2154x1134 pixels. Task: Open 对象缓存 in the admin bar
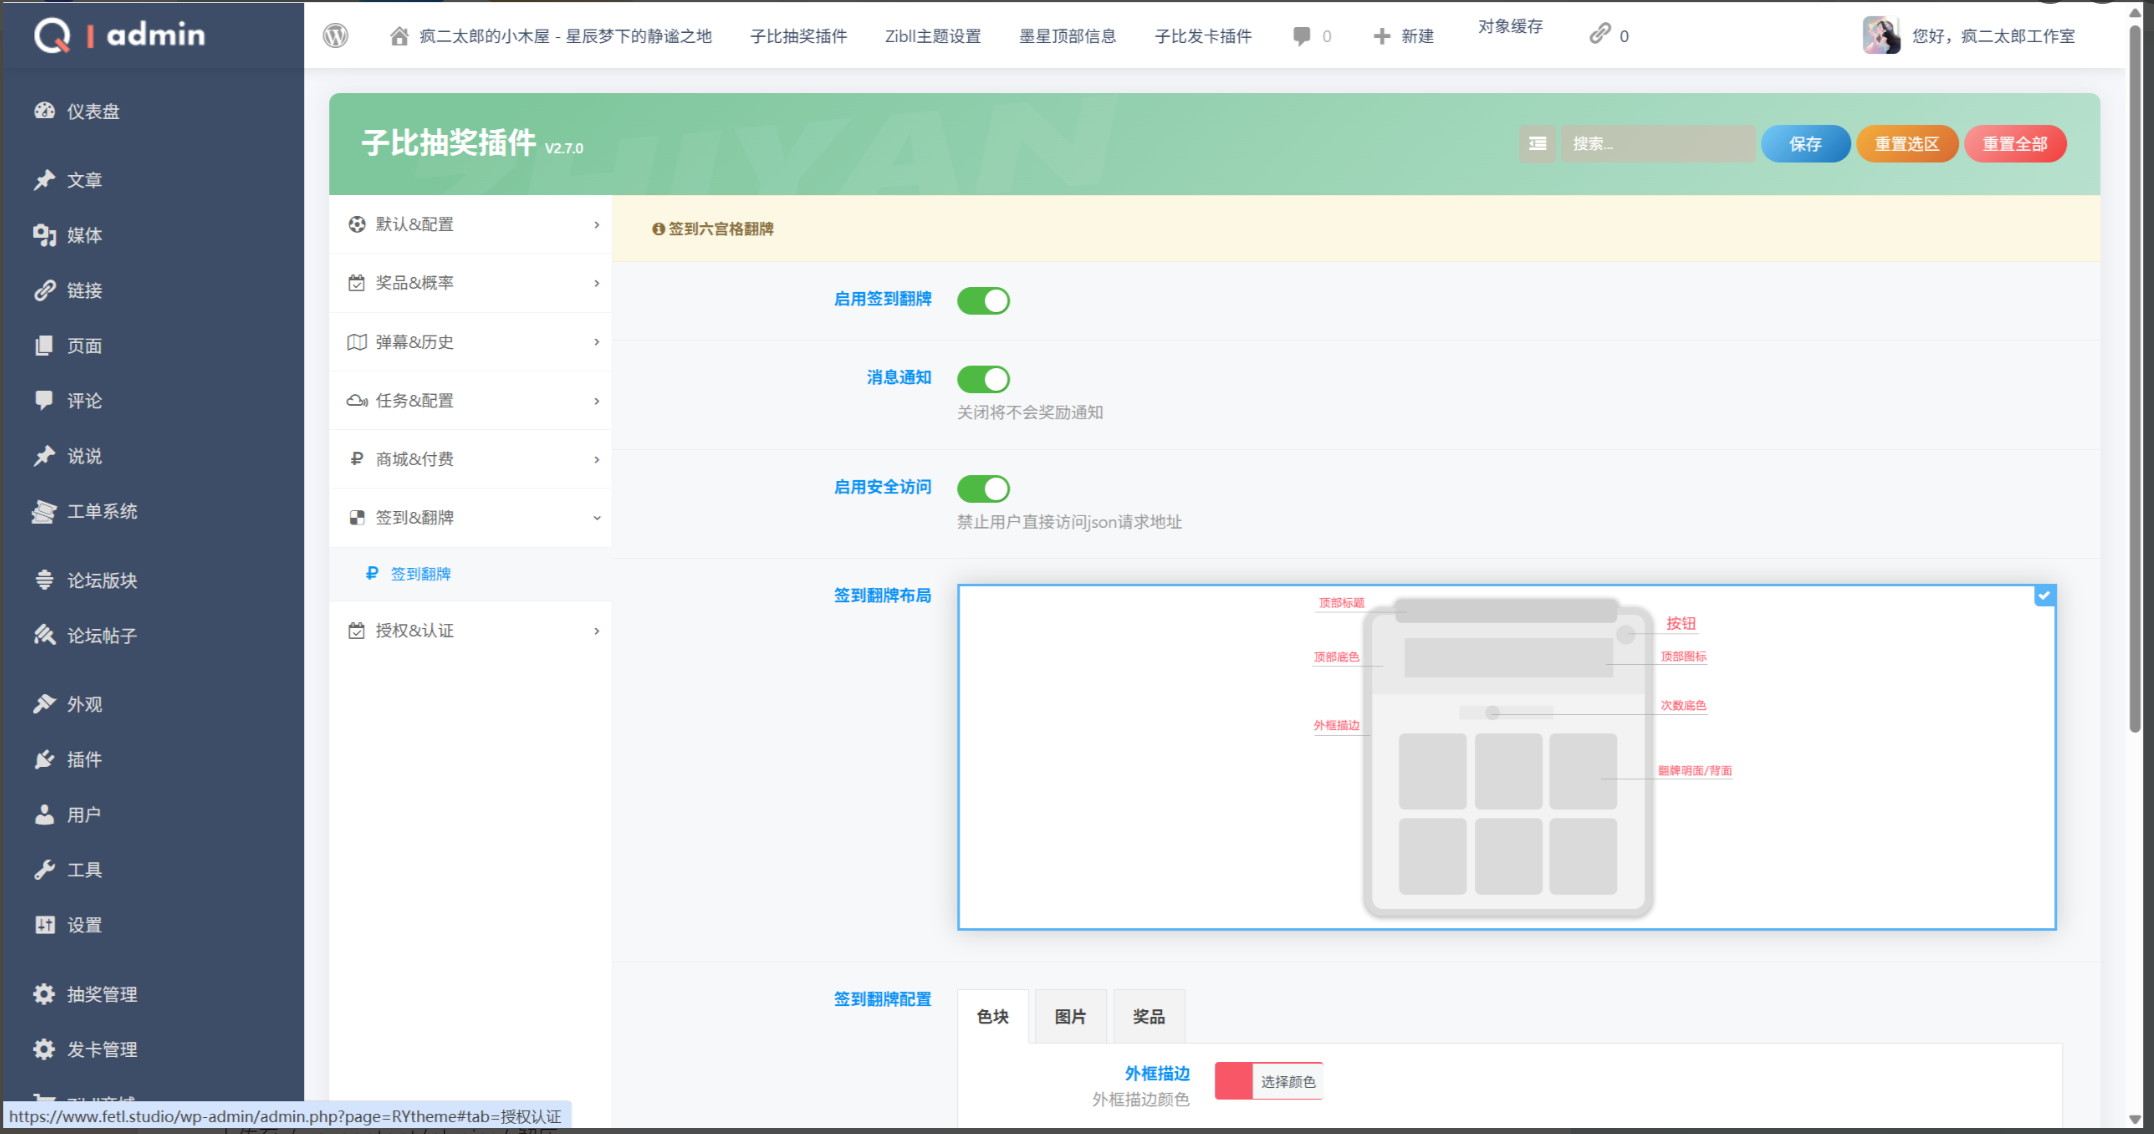[x=1510, y=26]
